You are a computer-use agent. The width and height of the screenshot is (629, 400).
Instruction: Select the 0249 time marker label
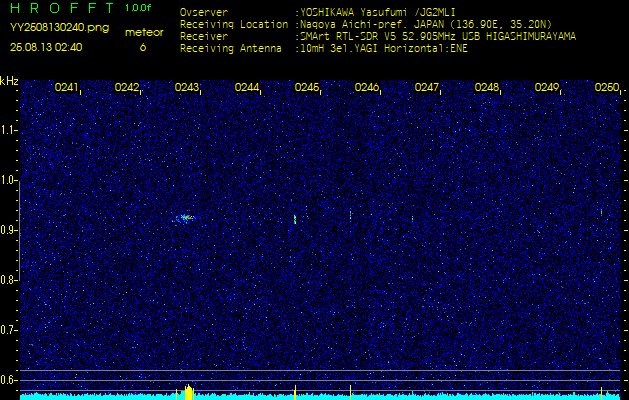coord(546,87)
